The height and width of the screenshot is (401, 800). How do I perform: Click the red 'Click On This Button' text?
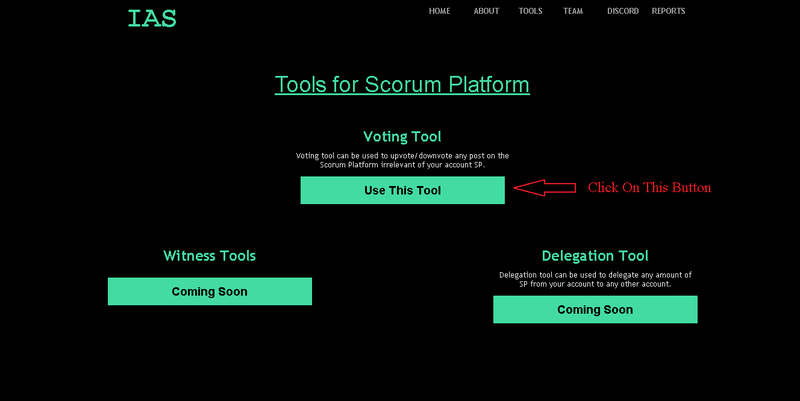click(x=649, y=188)
